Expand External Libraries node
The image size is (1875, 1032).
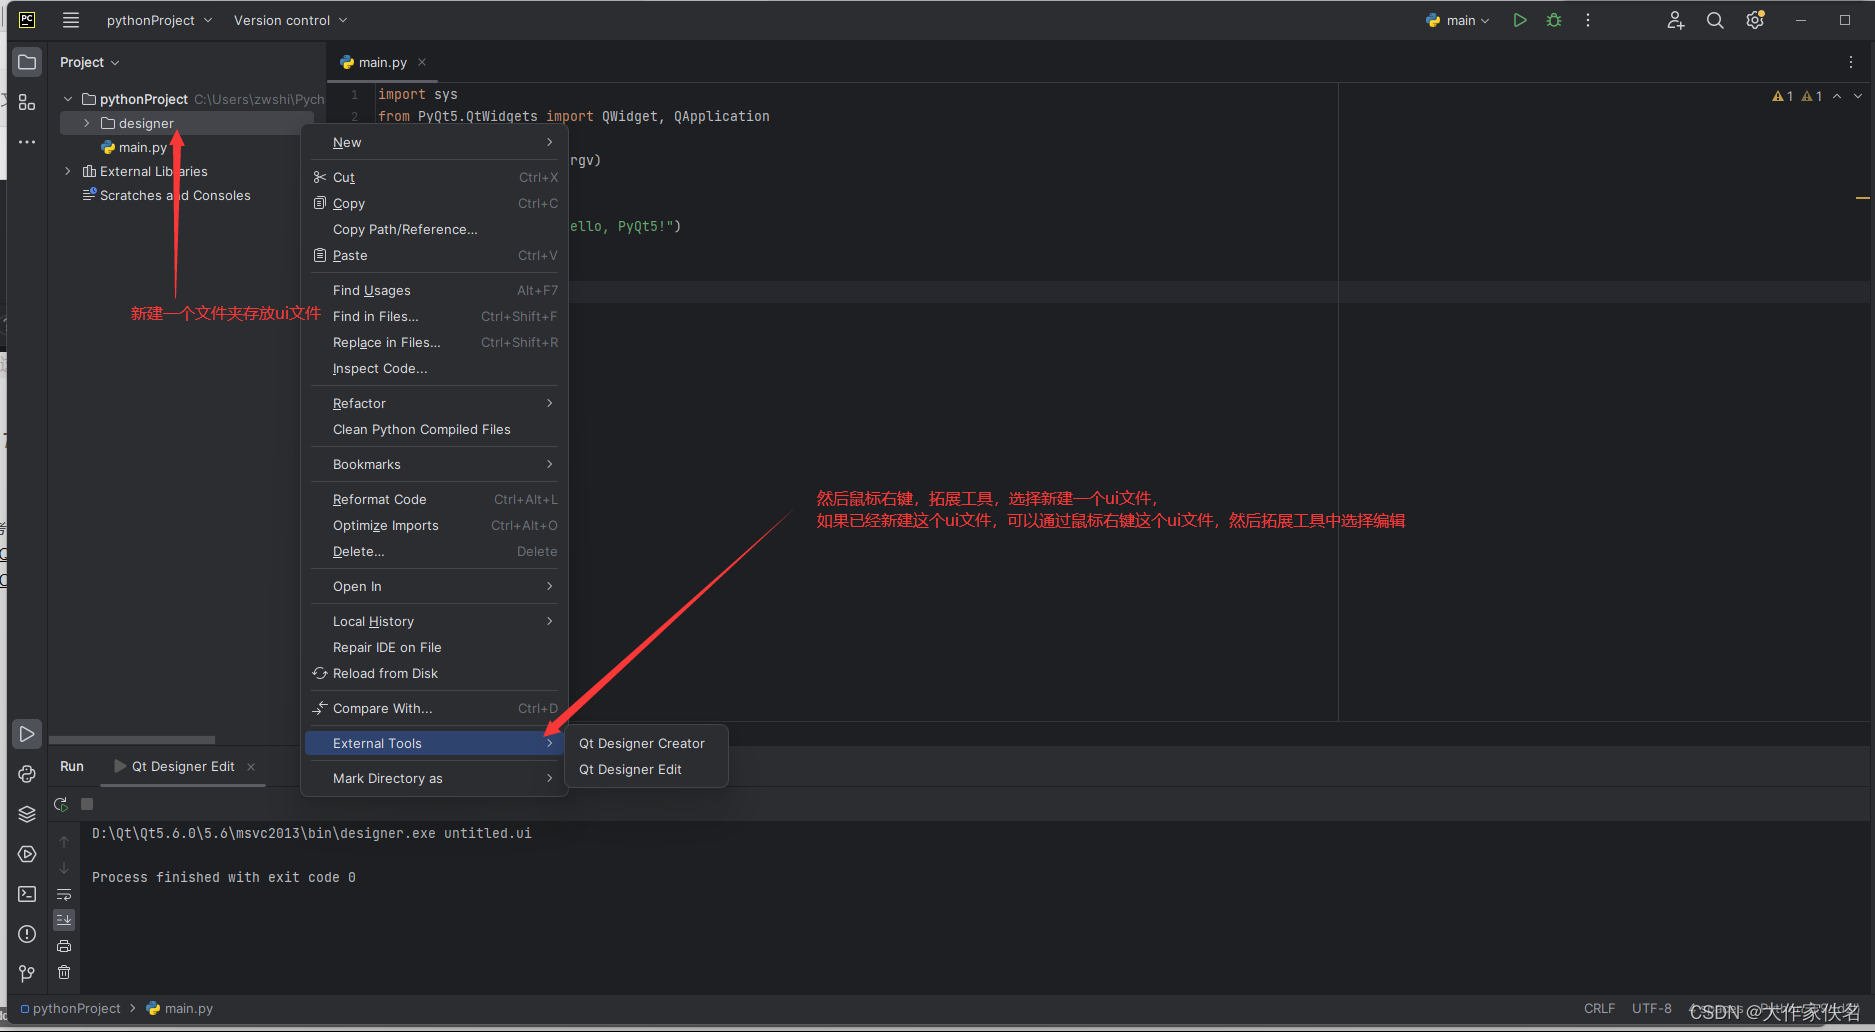point(68,171)
